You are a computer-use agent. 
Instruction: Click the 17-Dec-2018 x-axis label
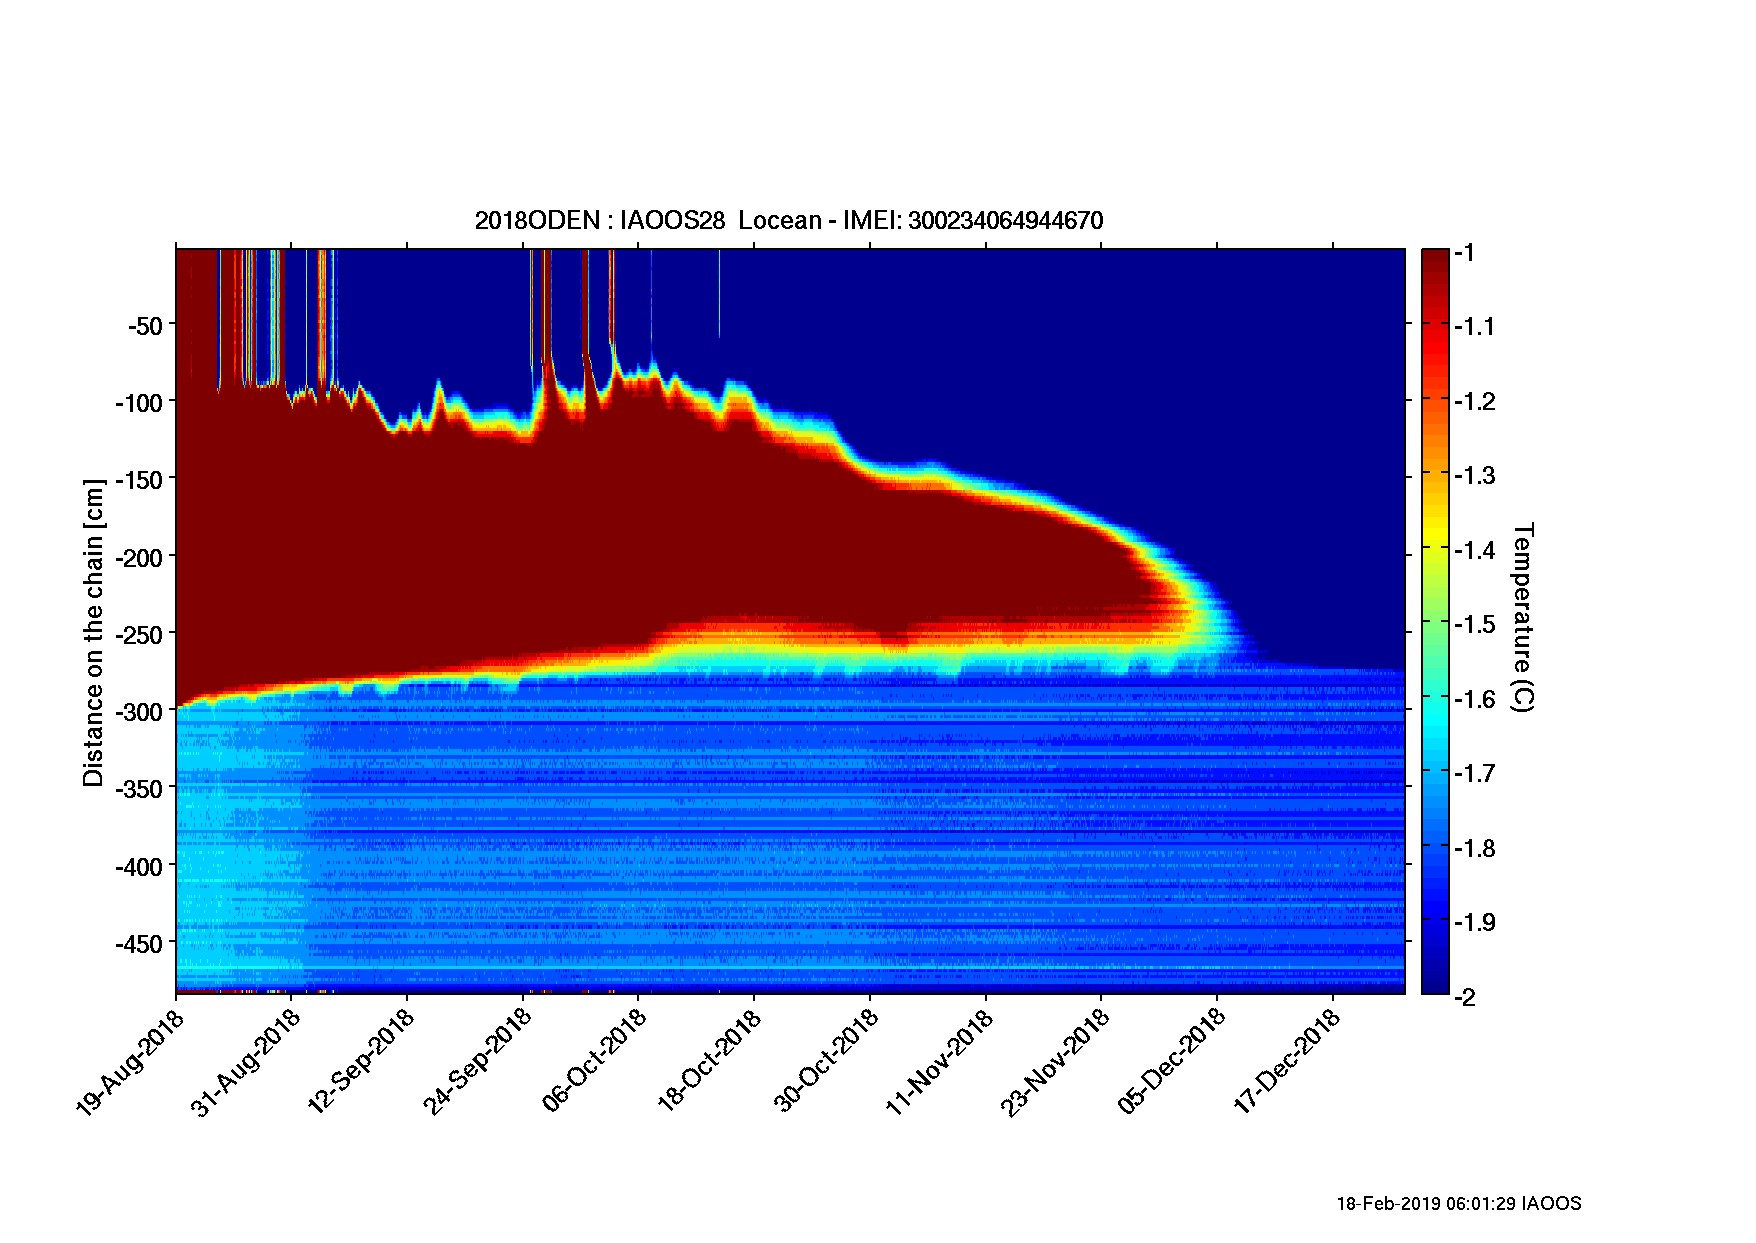[x=1287, y=1062]
